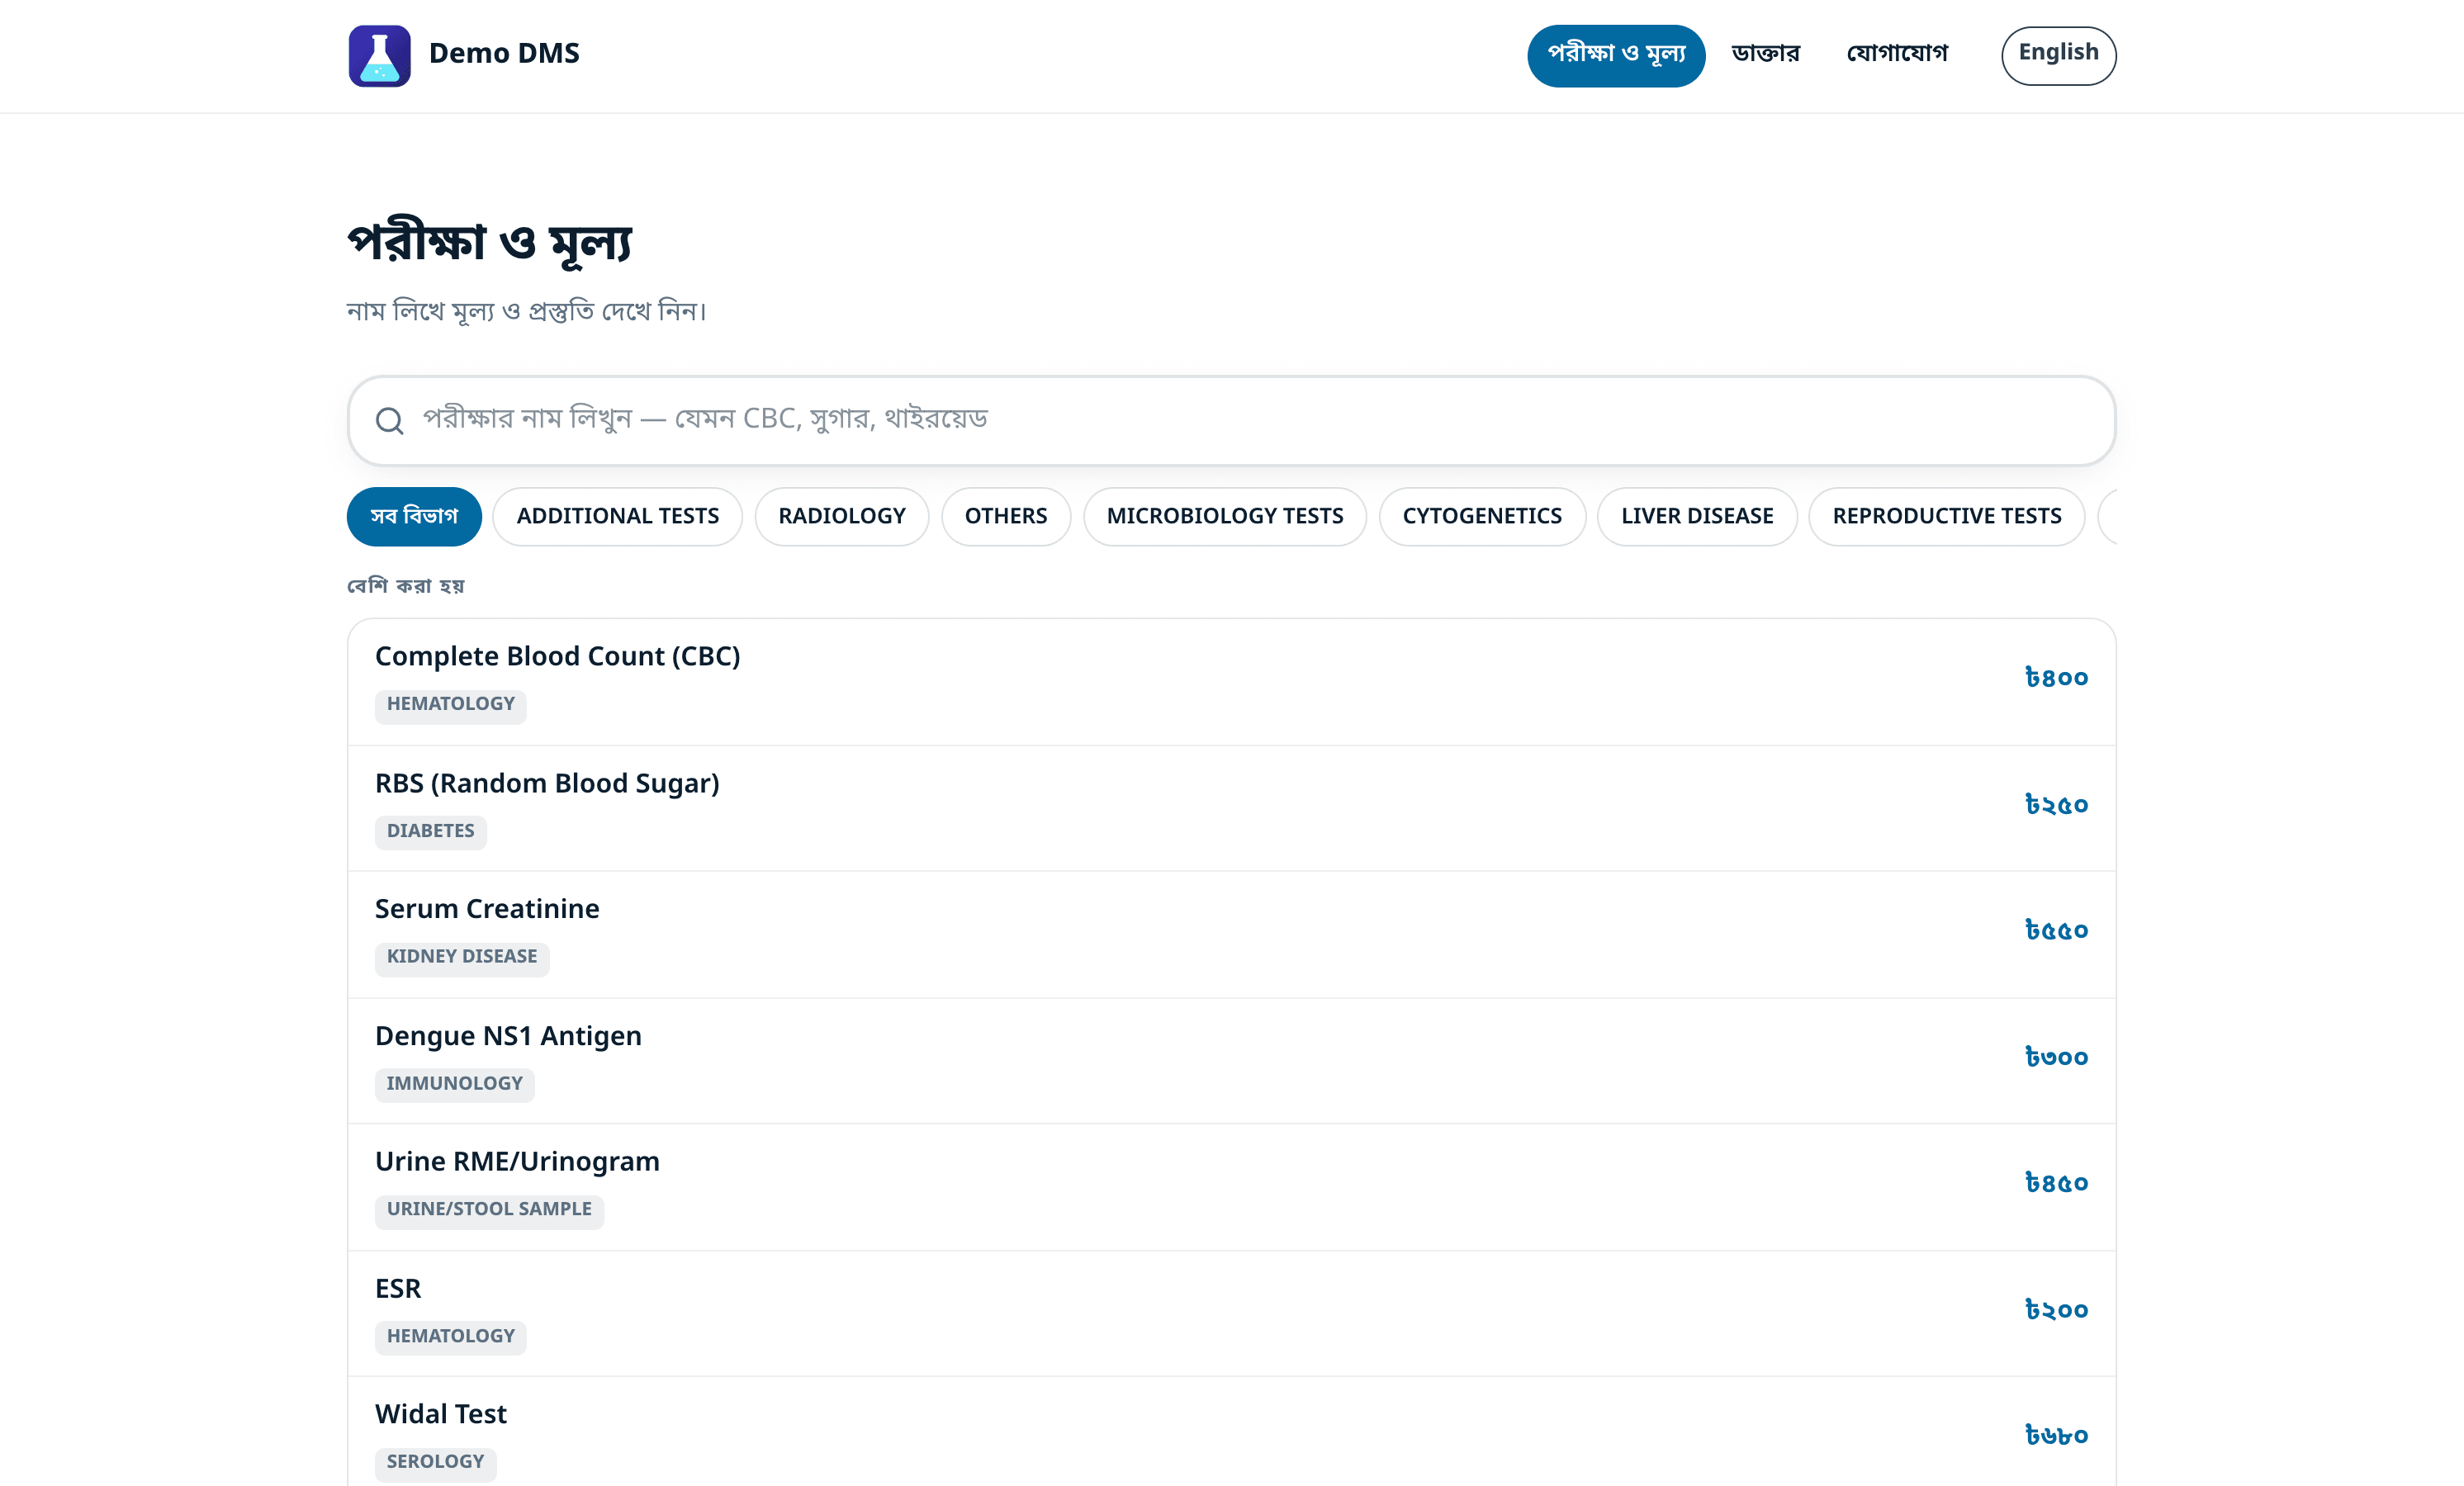
Task: Filter by MICROBIOLOGY TESTS
Action: click(1224, 516)
